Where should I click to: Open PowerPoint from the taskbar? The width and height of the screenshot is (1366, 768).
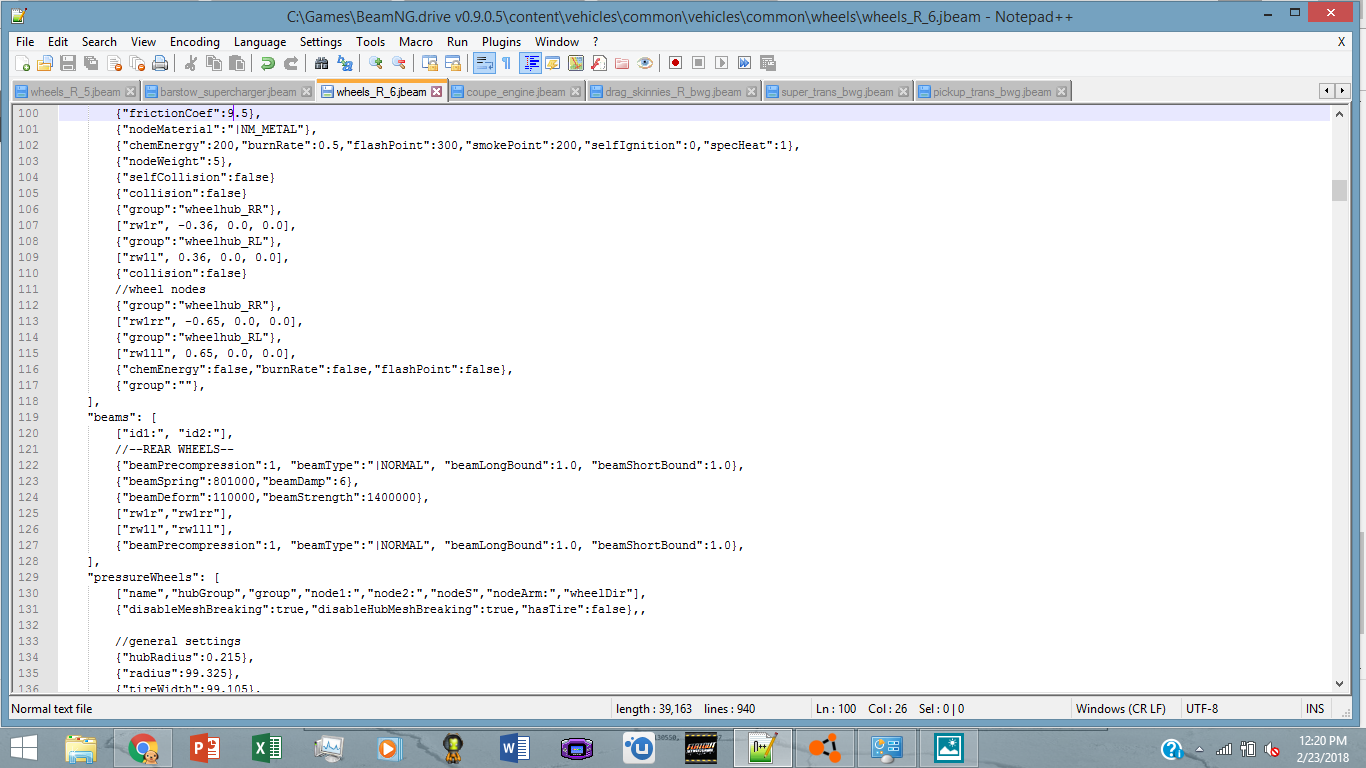[204, 747]
